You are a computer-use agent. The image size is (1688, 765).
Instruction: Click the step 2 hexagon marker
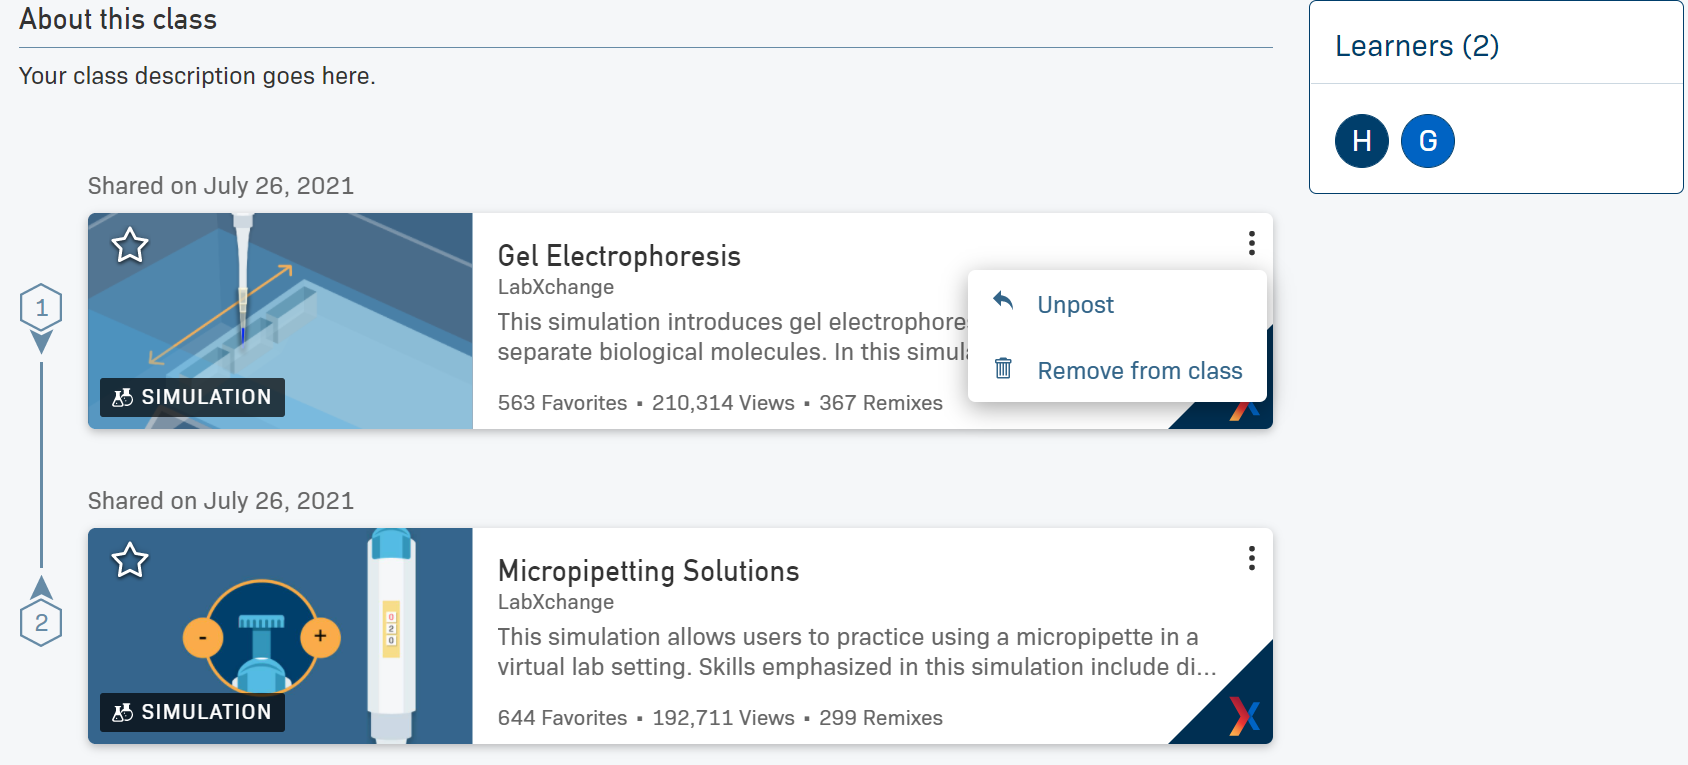(x=41, y=623)
